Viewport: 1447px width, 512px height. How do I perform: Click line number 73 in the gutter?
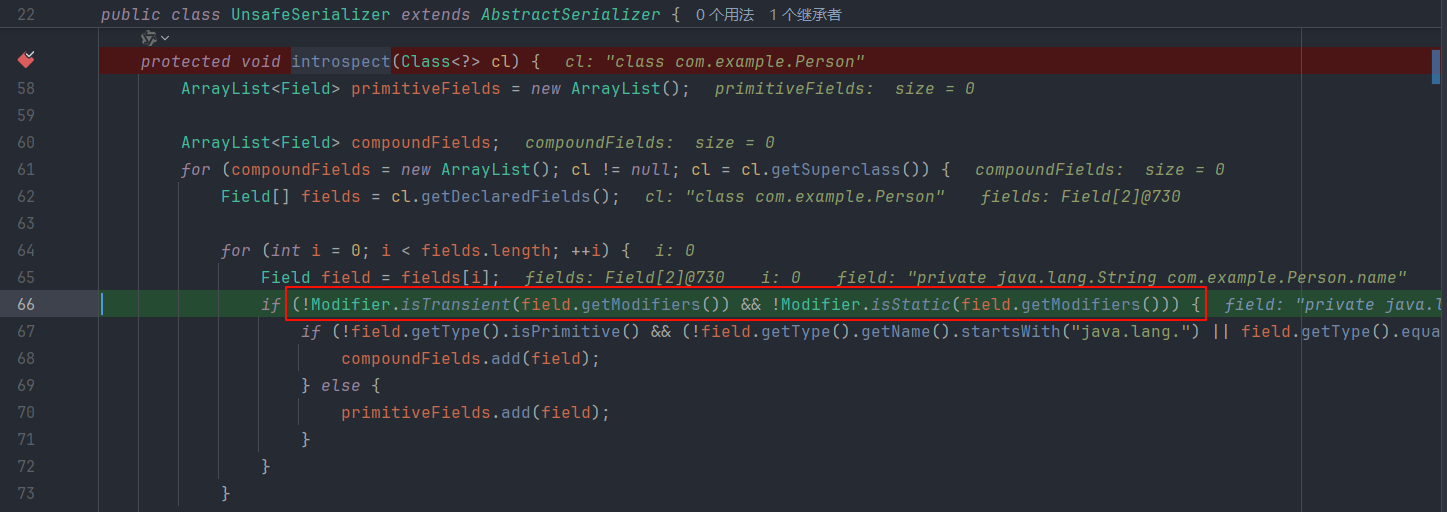(26, 493)
